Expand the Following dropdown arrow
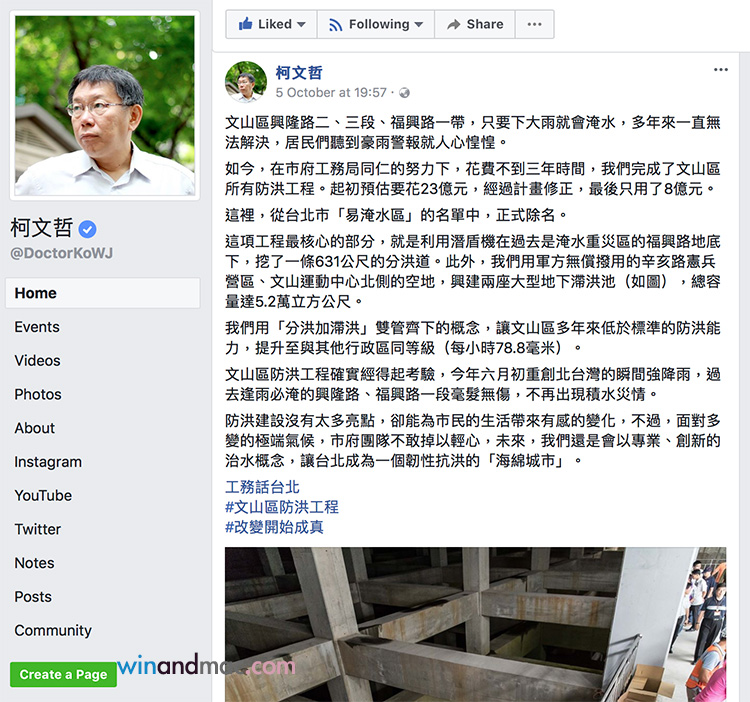750x702 pixels. coord(419,24)
